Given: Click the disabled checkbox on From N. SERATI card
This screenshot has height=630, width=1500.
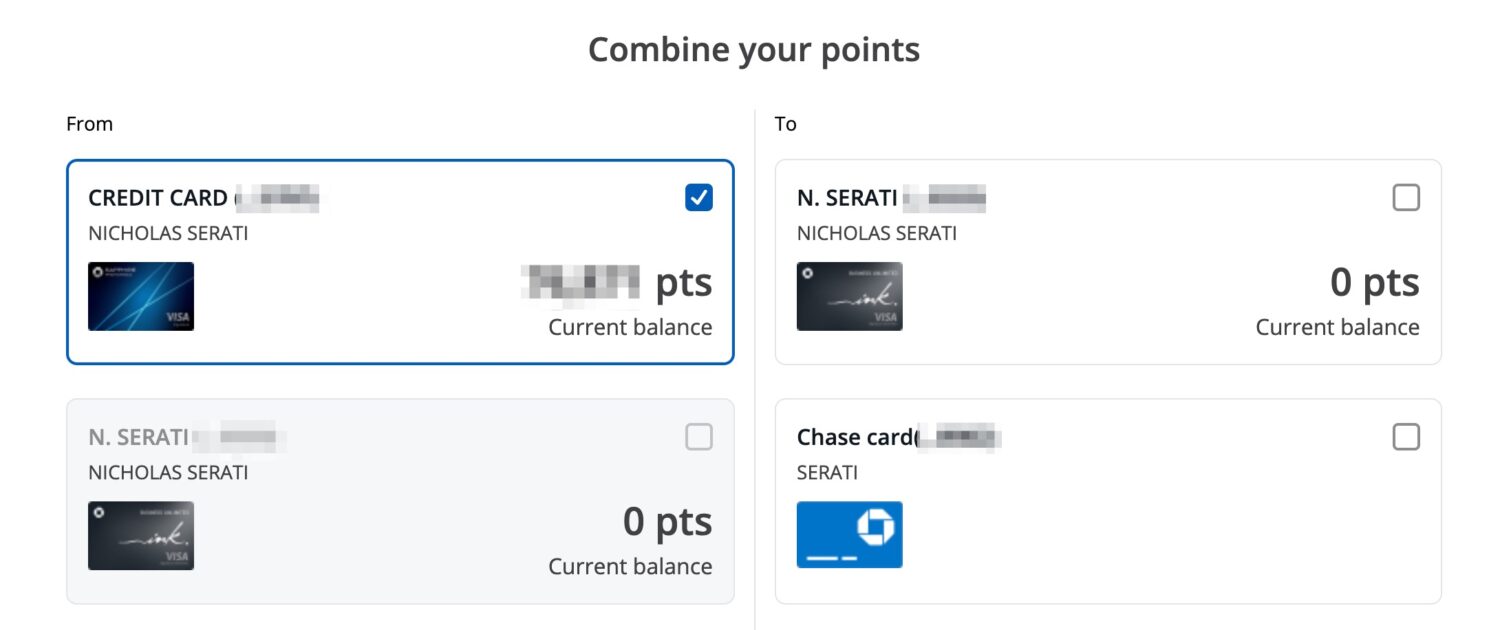Looking at the screenshot, I should point(699,437).
